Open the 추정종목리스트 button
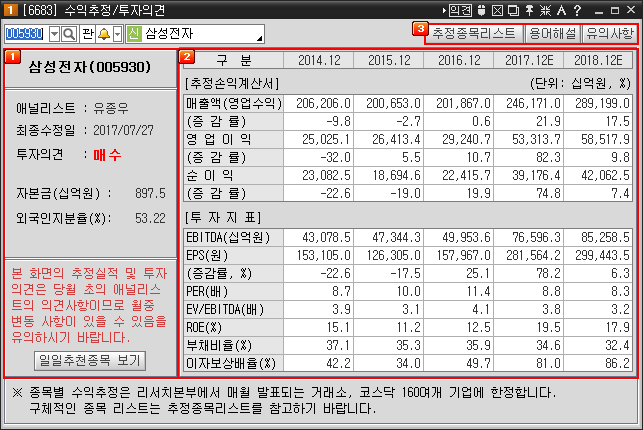 (474, 33)
